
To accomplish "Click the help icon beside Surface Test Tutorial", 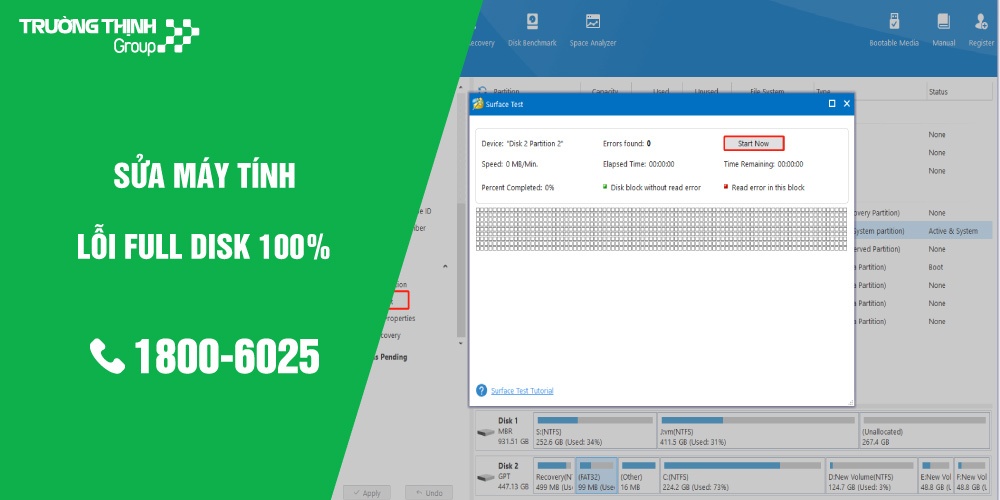I will (482, 390).
